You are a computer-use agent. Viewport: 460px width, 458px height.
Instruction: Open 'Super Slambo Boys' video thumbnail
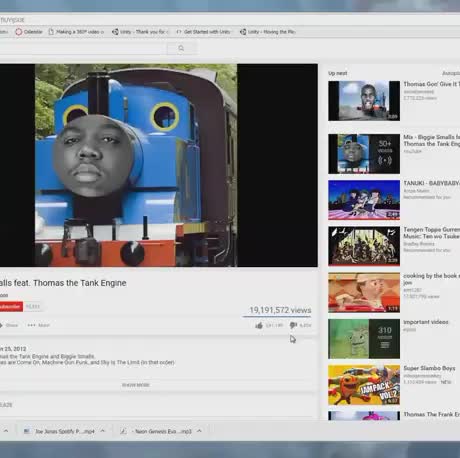364,385
